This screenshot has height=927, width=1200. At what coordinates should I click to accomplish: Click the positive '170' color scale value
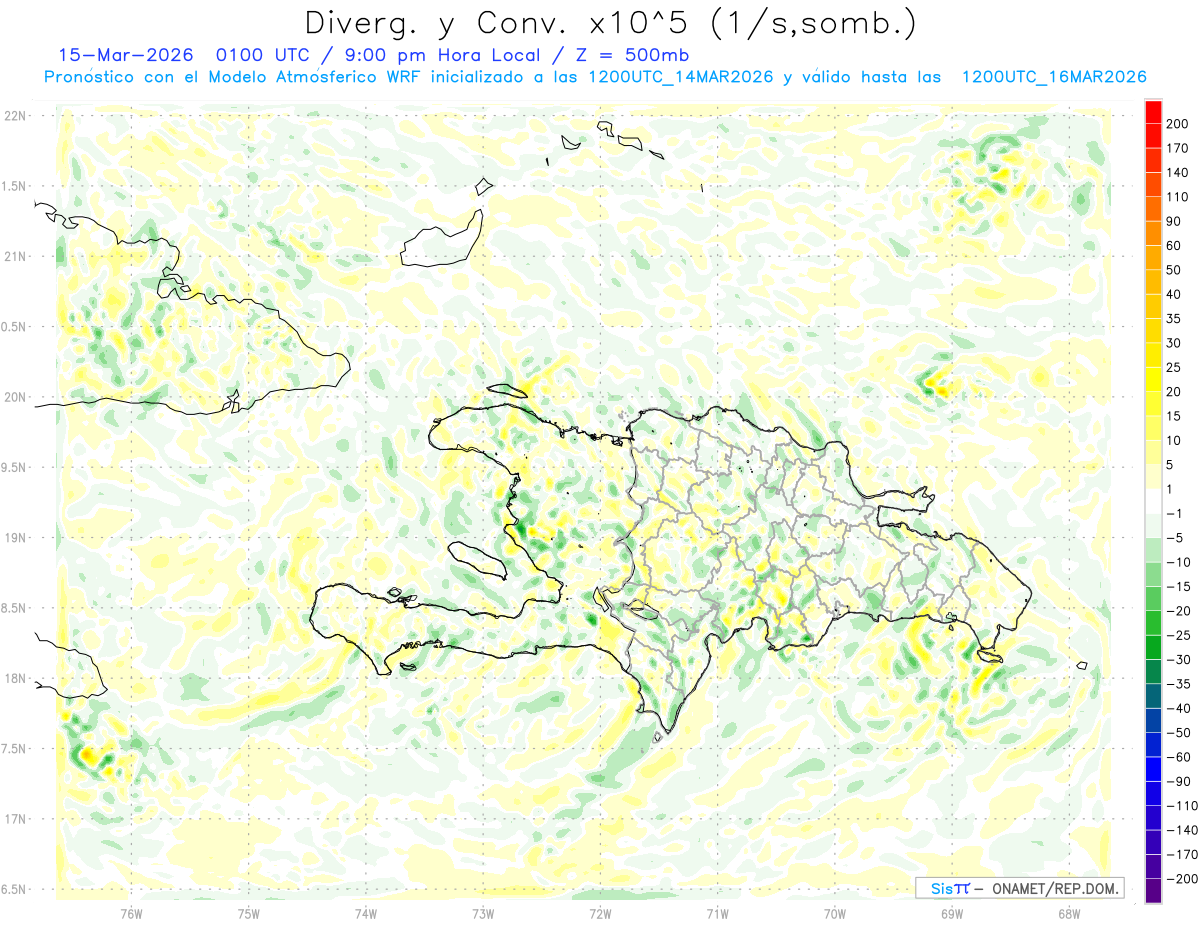[x=1177, y=148]
